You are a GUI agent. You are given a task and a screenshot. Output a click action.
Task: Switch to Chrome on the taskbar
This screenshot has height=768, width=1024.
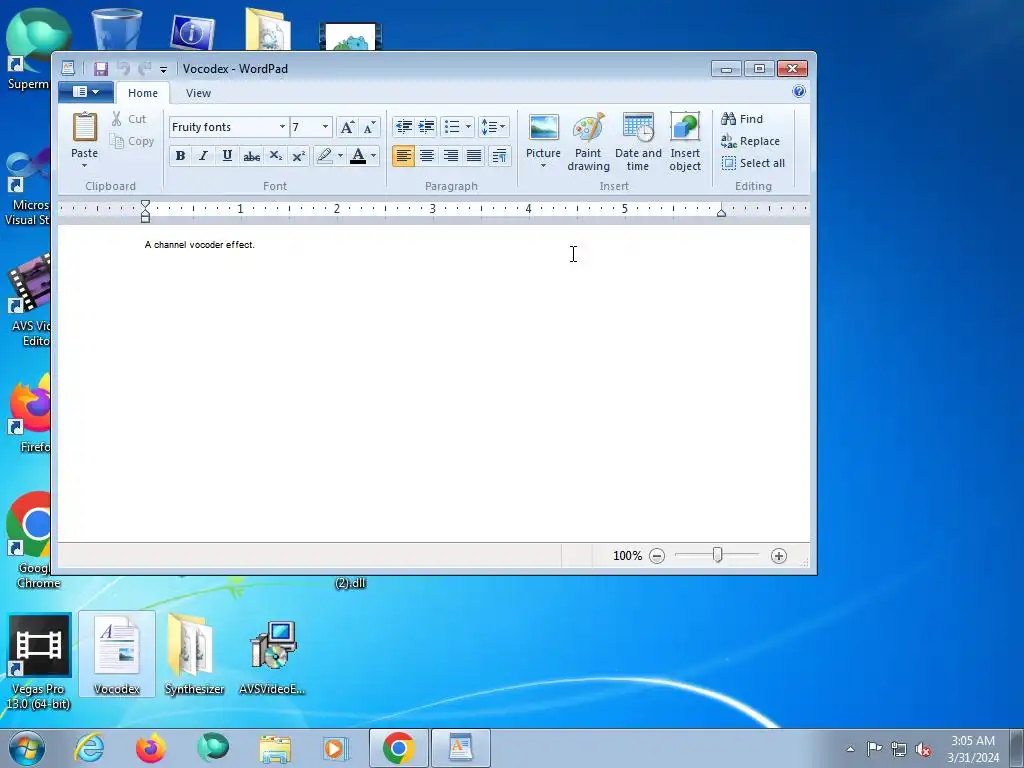398,748
